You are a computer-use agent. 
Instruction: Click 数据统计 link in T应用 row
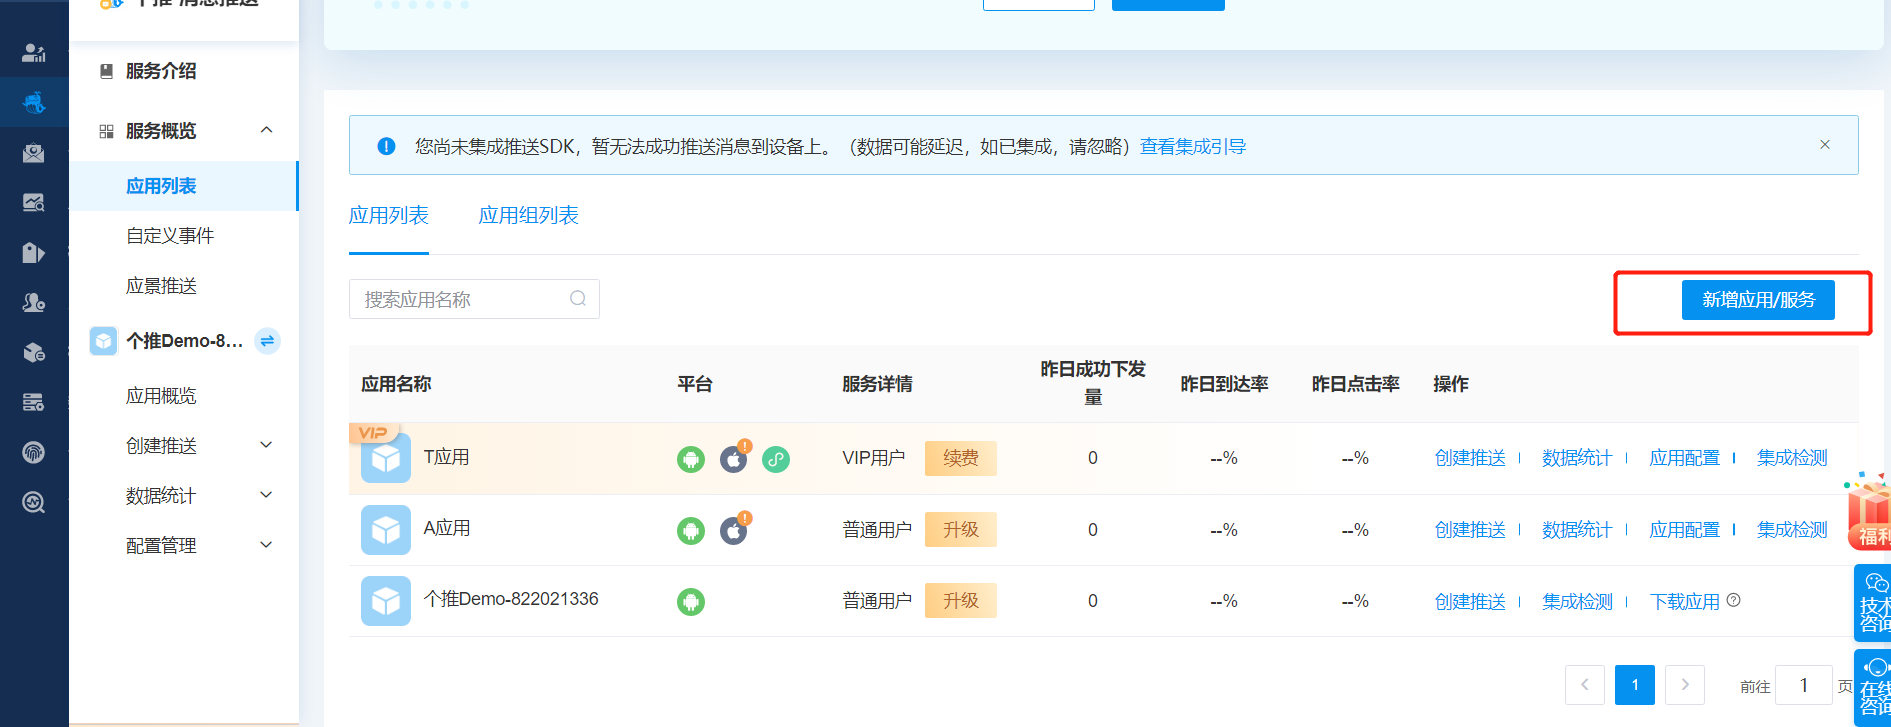pyautogui.click(x=1577, y=458)
